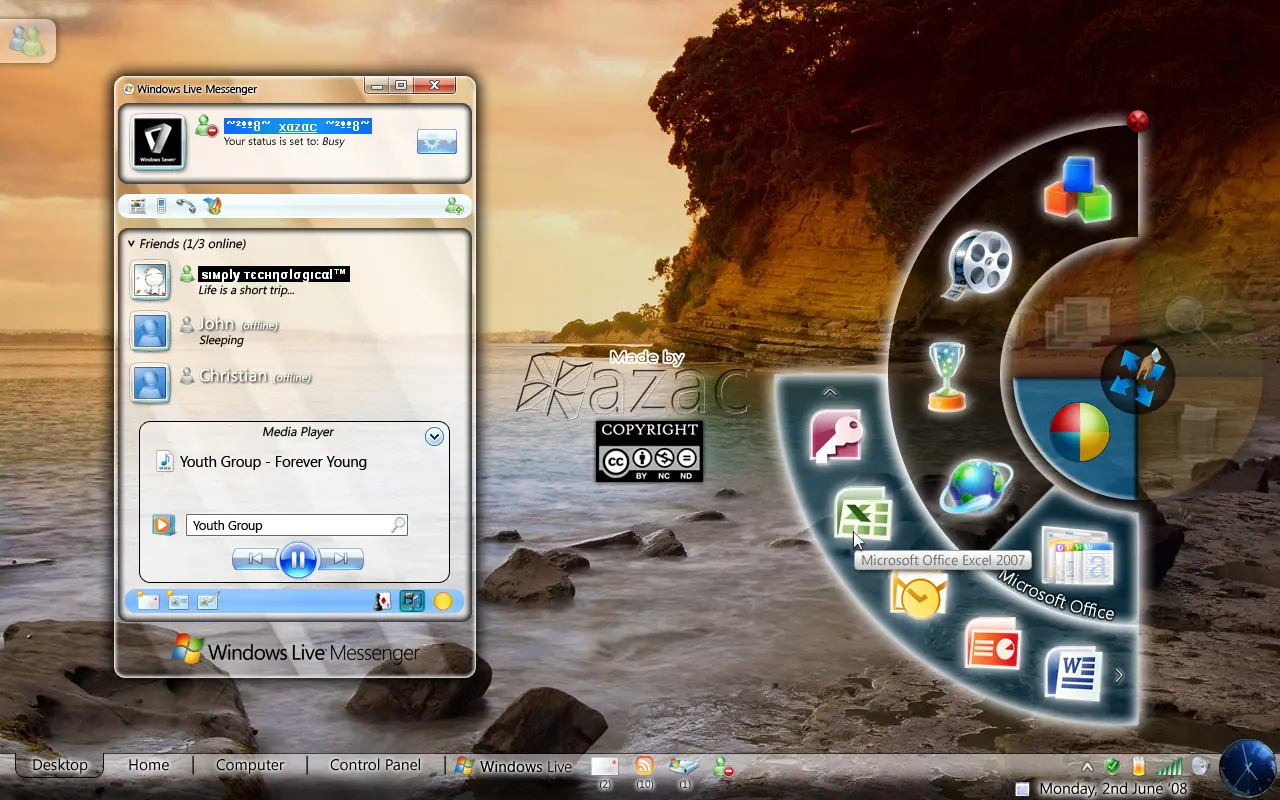Toggle your Busy status icon beside the avatar
1280x800 pixels.
pos(207,126)
